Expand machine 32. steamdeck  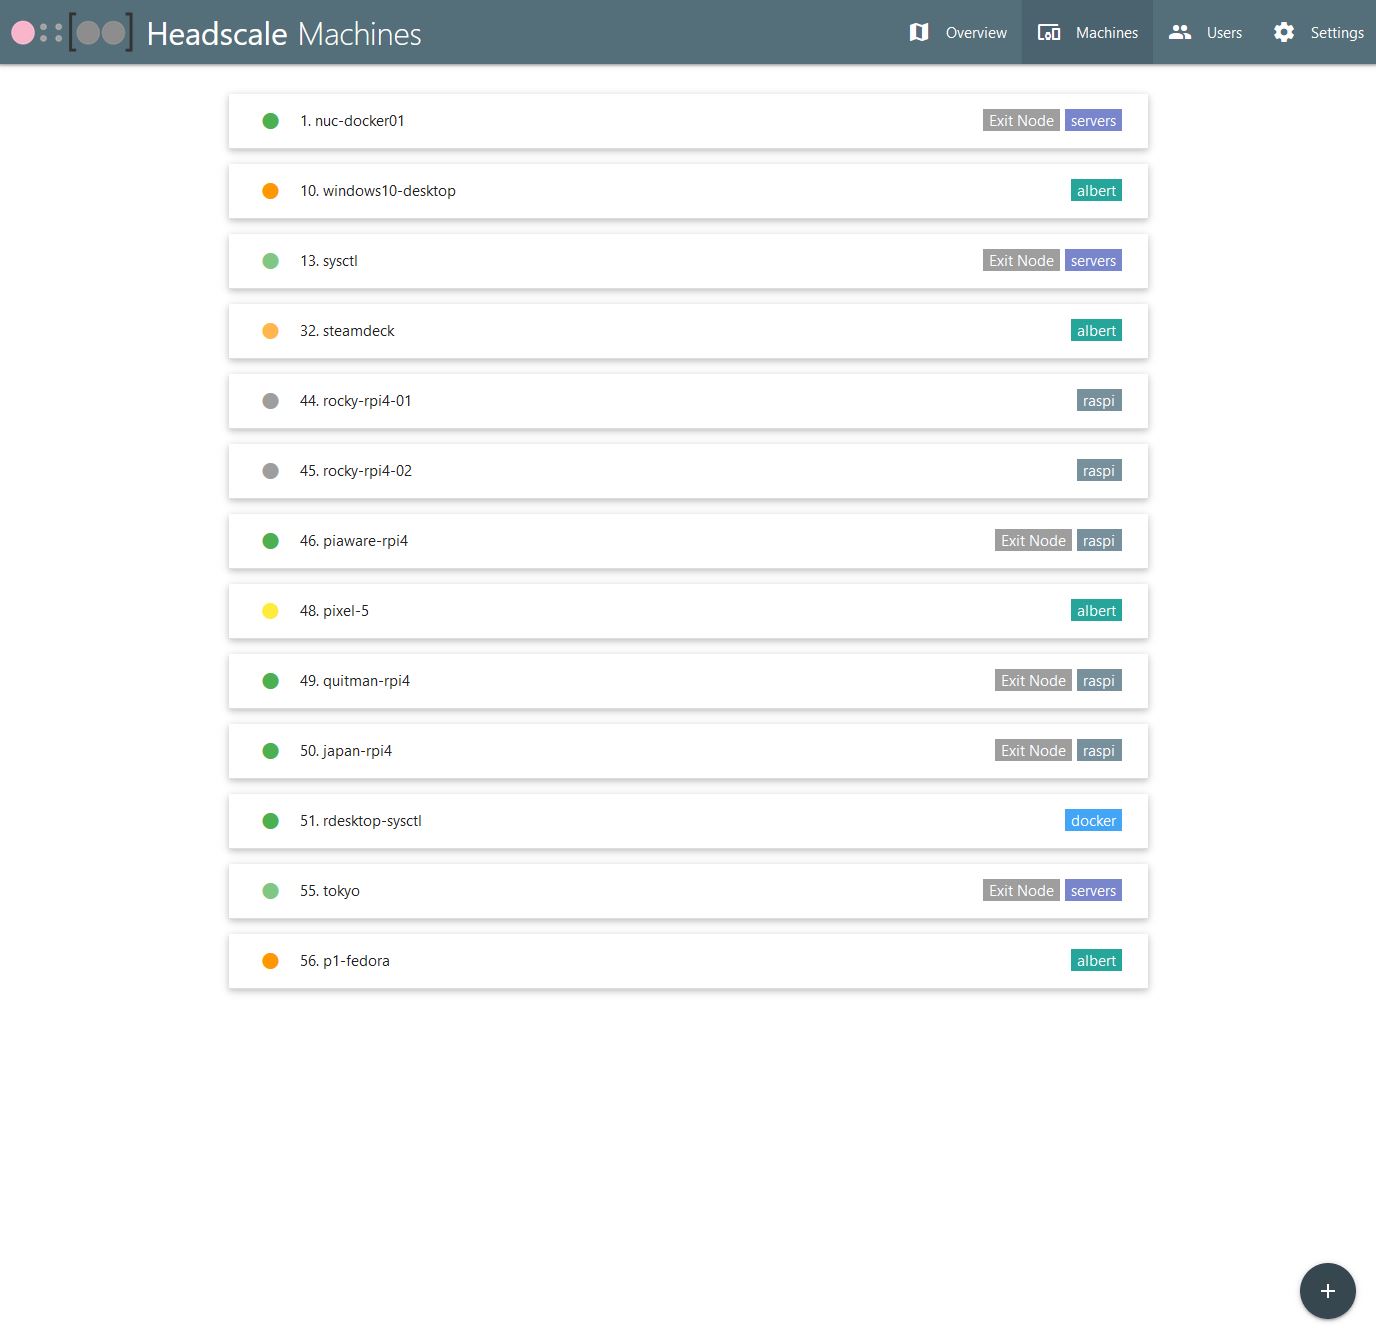click(688, 331)
